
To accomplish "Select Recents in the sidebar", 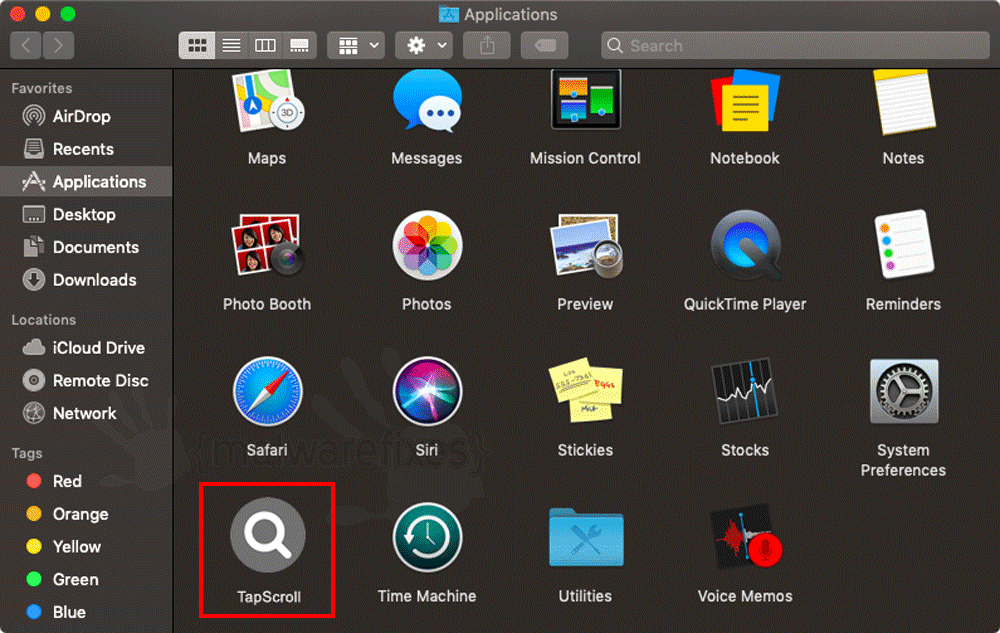I will (86, 149).
